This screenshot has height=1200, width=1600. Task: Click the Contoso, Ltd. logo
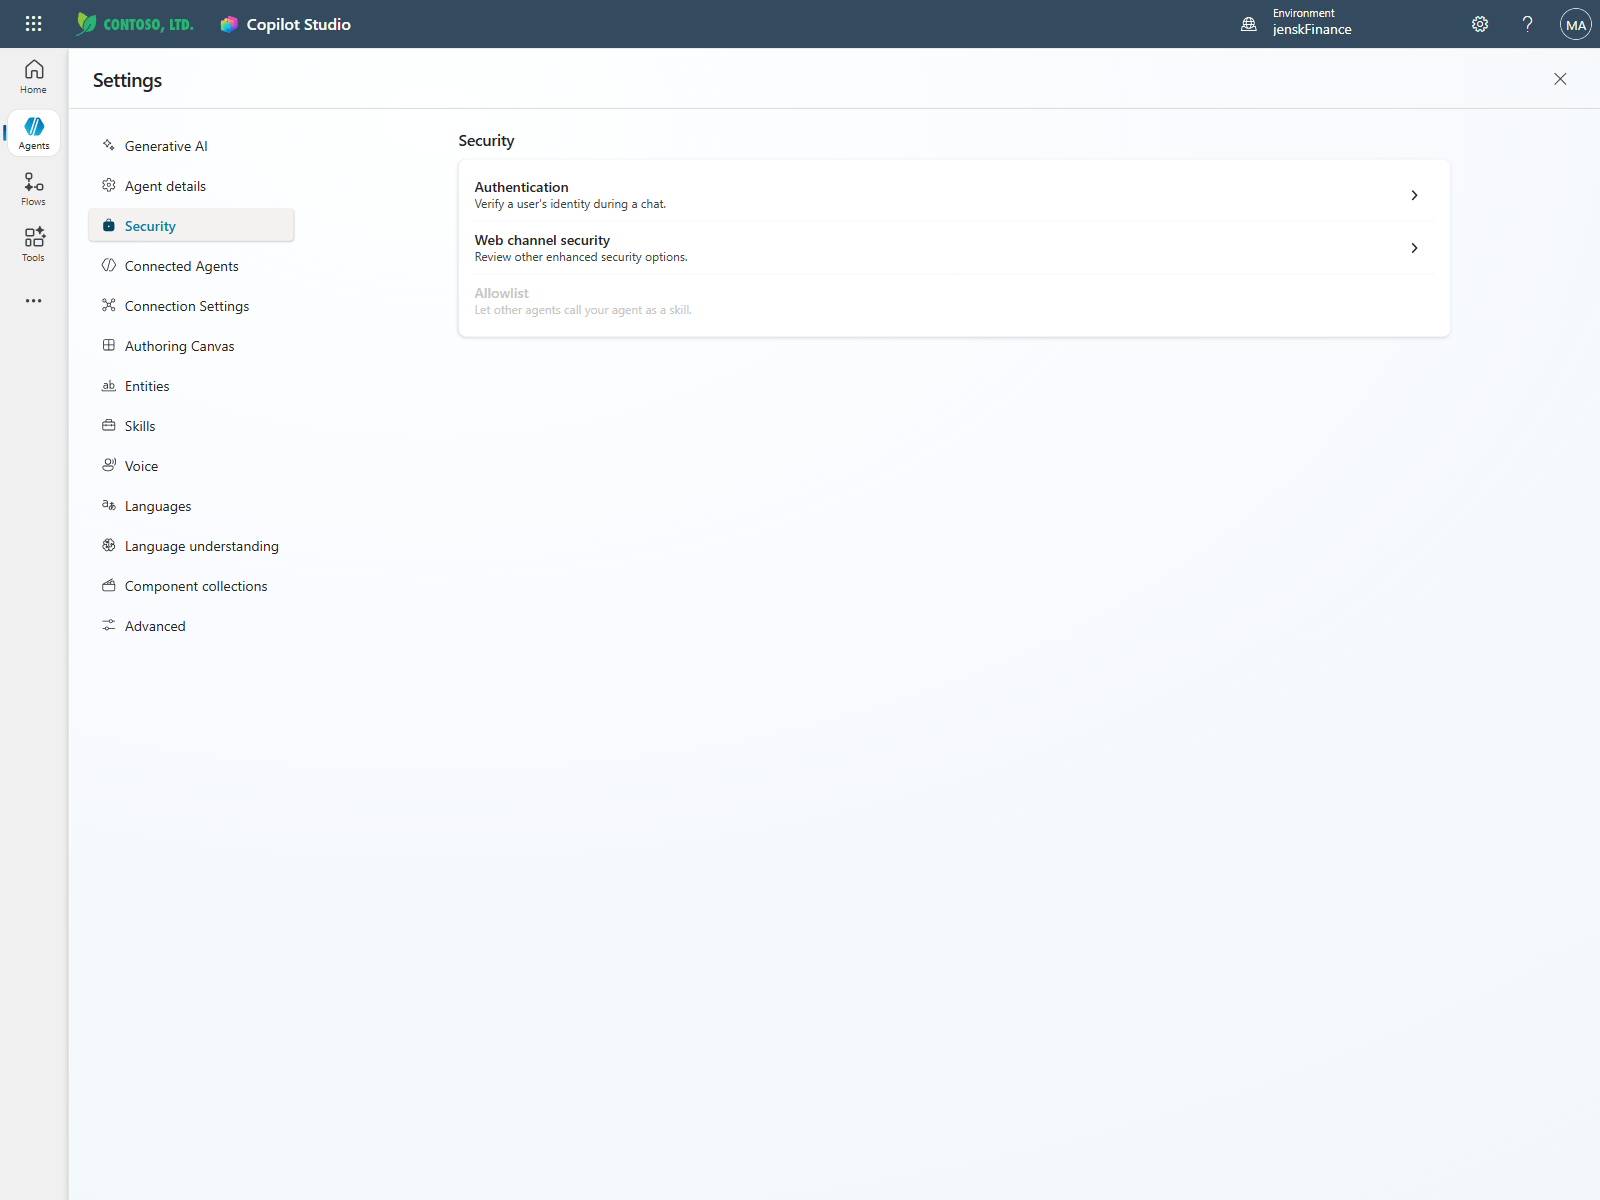135,24
